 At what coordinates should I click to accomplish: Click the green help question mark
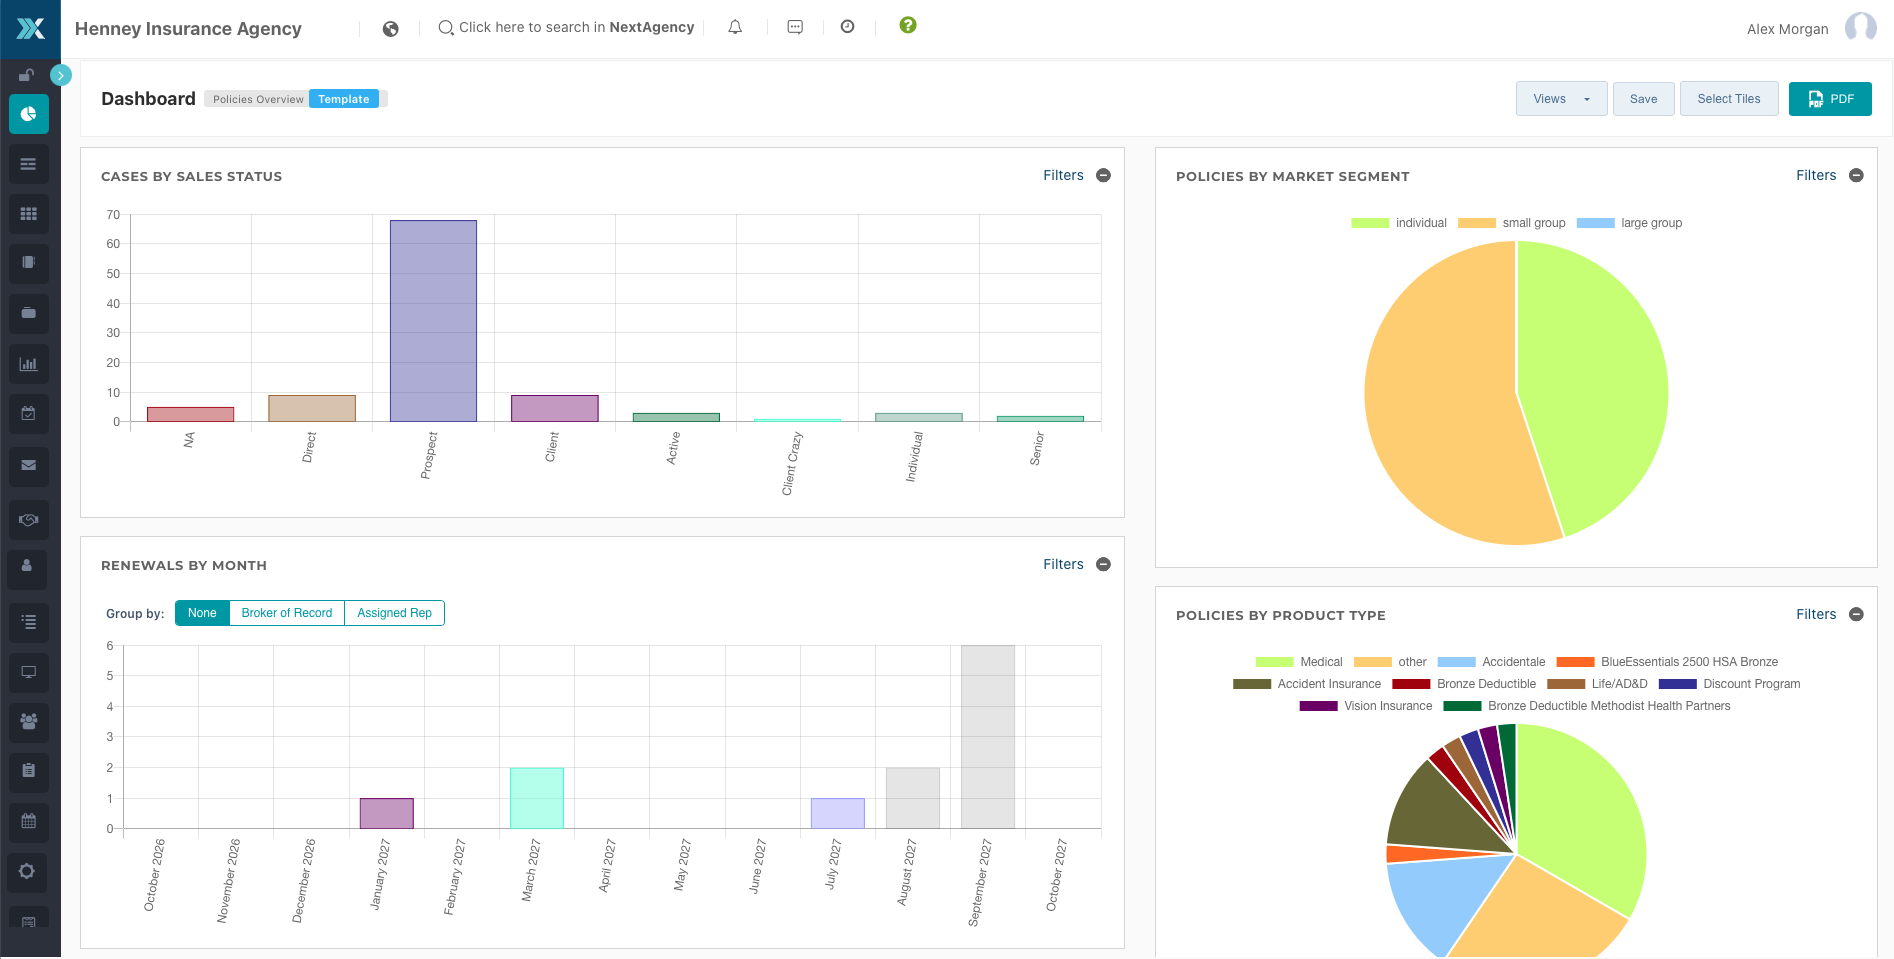click(x=908, y=25)
